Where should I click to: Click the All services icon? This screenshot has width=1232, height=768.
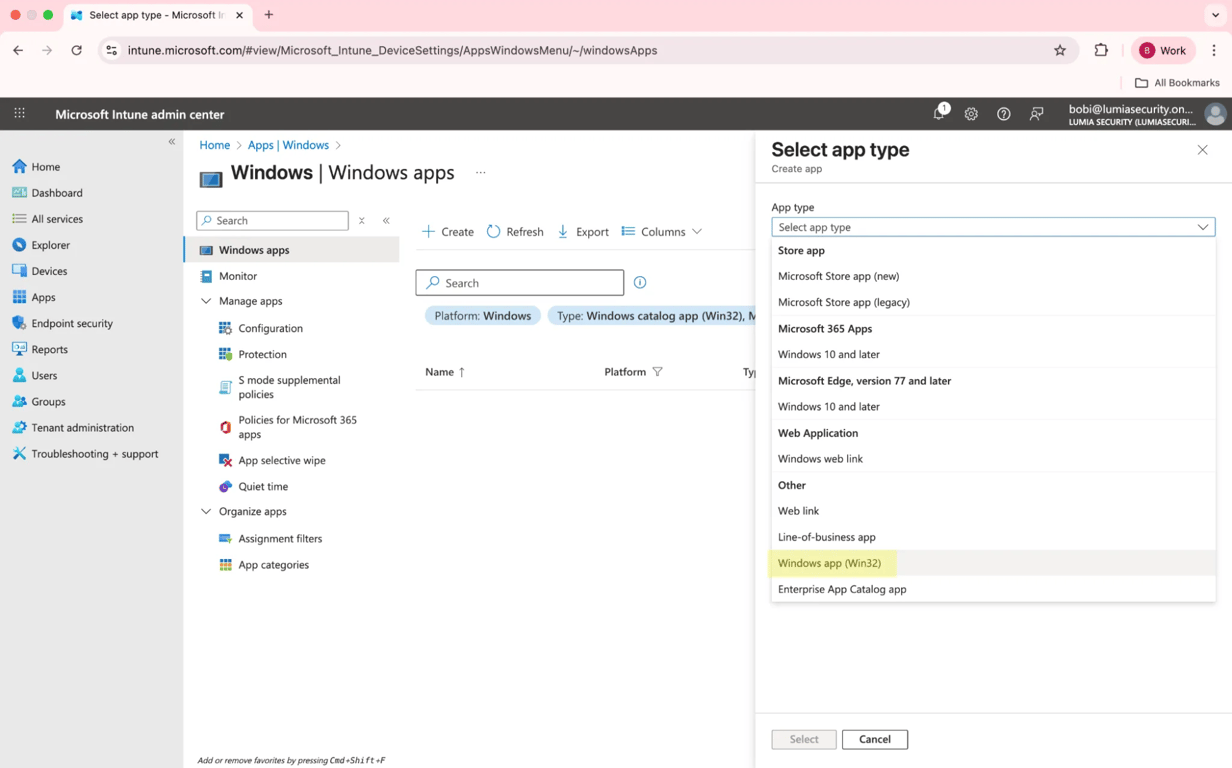19,219
